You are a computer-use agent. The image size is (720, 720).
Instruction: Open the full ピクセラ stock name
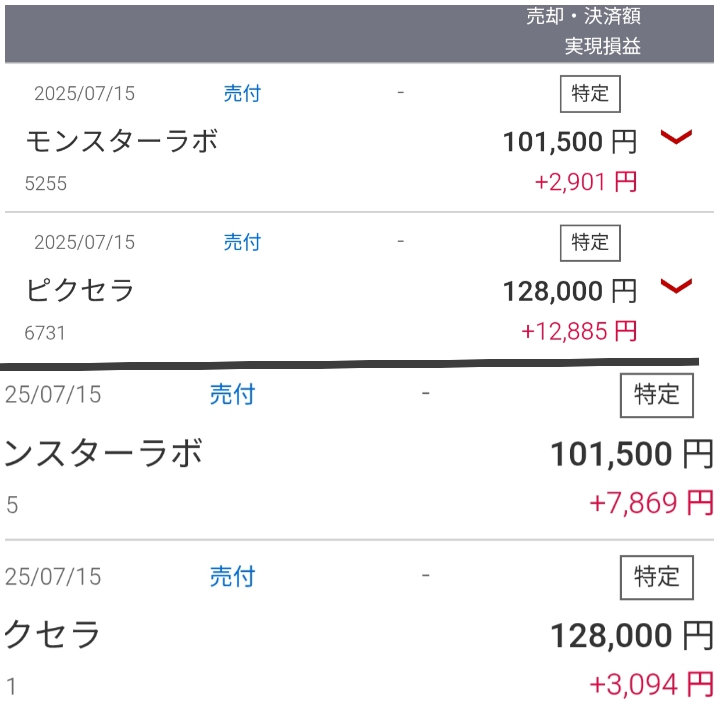[80, 290]
